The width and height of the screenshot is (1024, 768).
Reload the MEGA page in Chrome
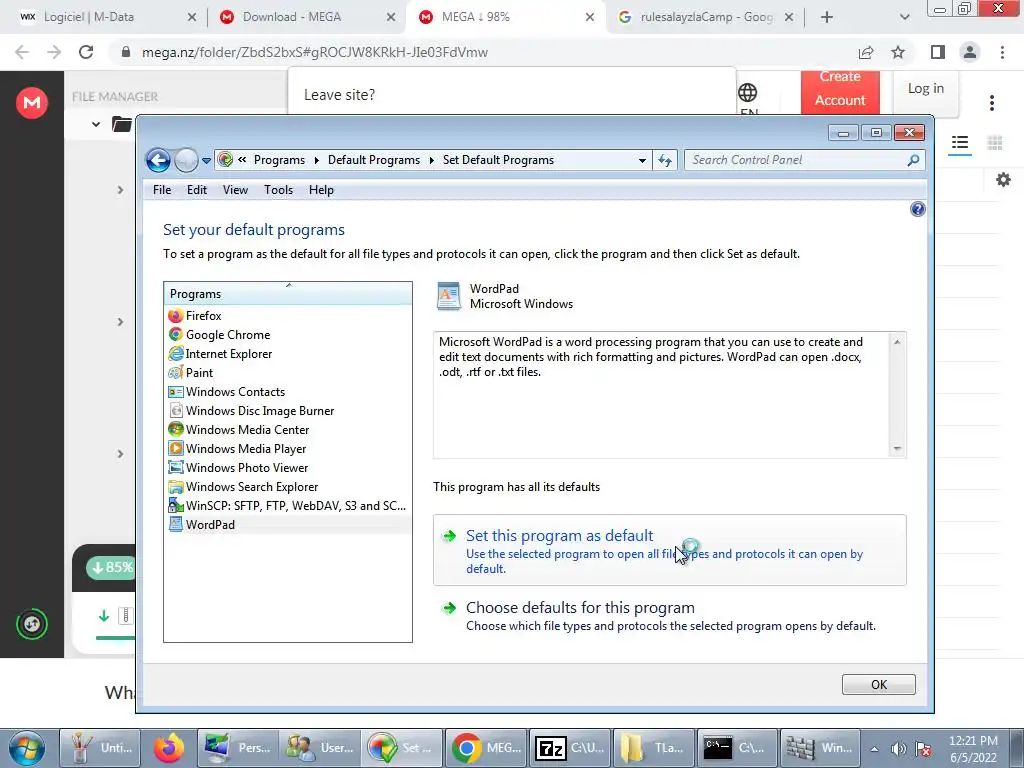[x=86, y=52]
